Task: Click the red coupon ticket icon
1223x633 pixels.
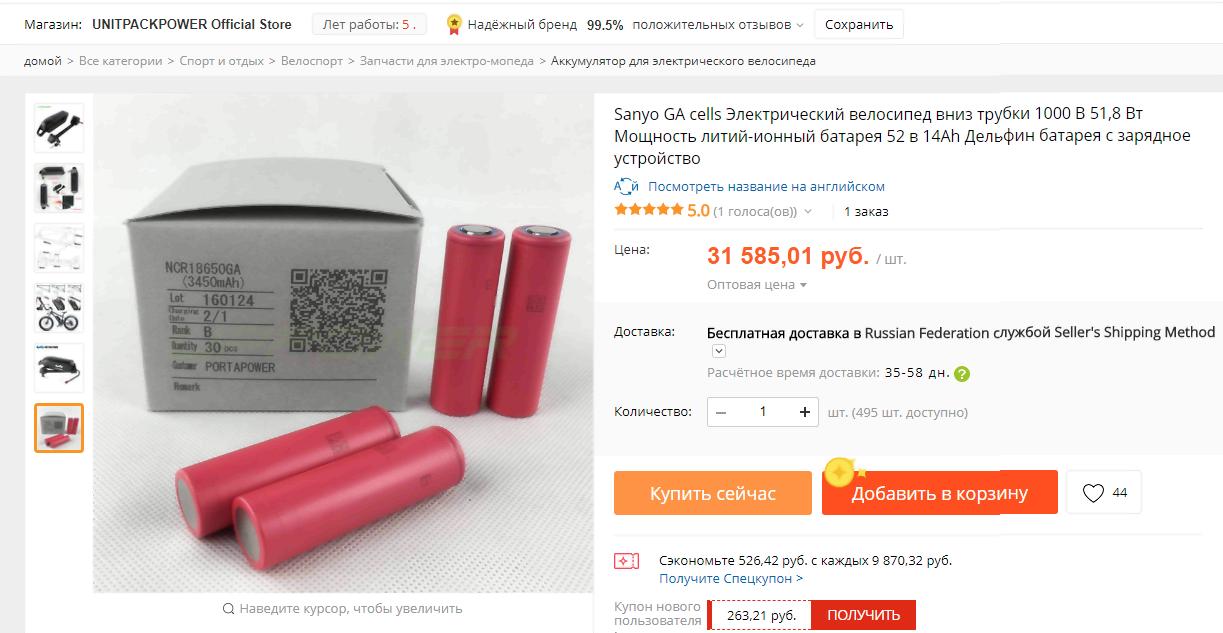Action: [626, 561]
